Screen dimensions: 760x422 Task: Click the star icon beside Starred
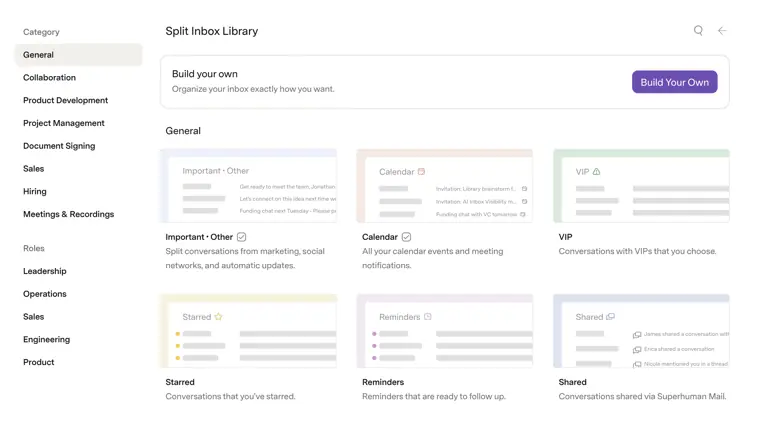point(218,316)
